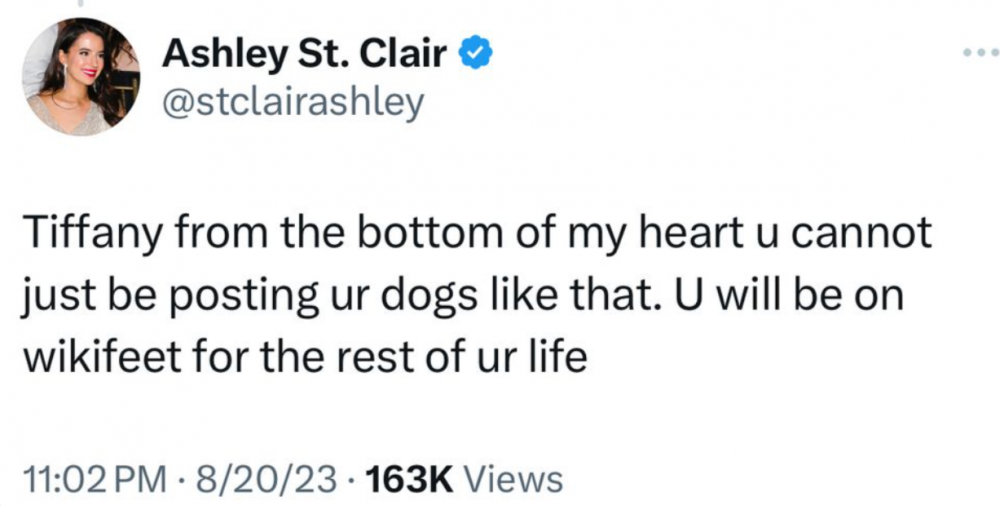Open Ashley St. Clair's profile picture
The height and width of the screenshot is (506, 1000).
[82, 77]
